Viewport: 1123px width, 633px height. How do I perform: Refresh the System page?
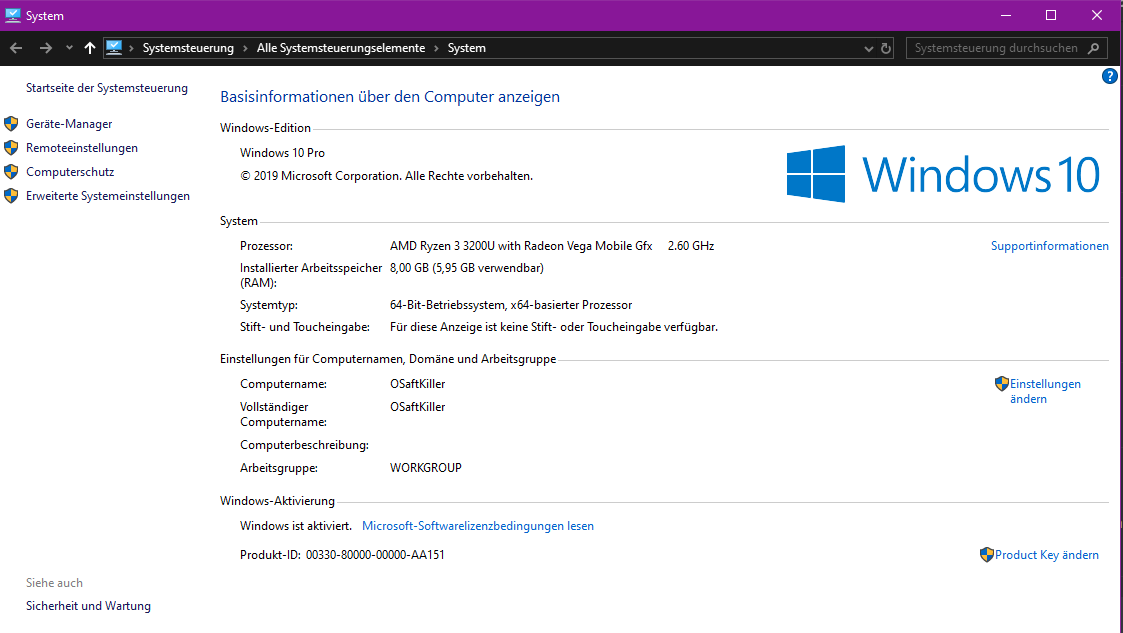pos(886,49)
